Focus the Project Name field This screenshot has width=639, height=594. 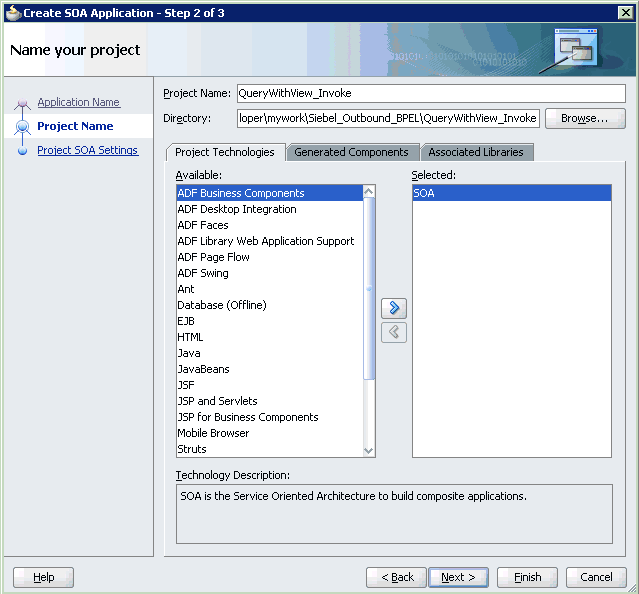[x=431, y=93]
